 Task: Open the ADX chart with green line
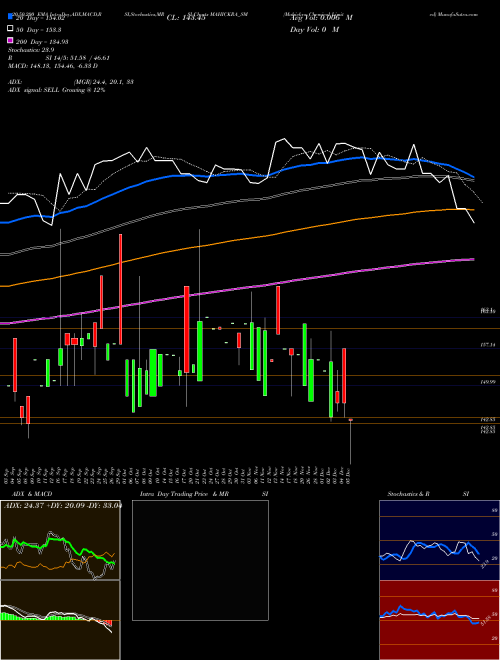[x=60, y=540]
